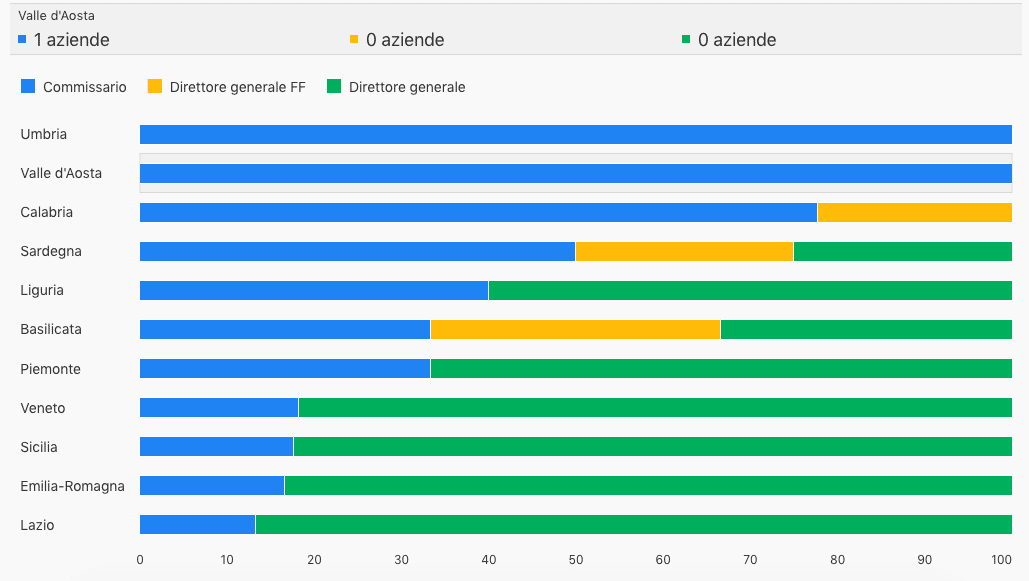Click the blue tooltip marker for 1 aziende
Image resolution: width=1029 pixels, height=581 pixels.
[22, 40]
